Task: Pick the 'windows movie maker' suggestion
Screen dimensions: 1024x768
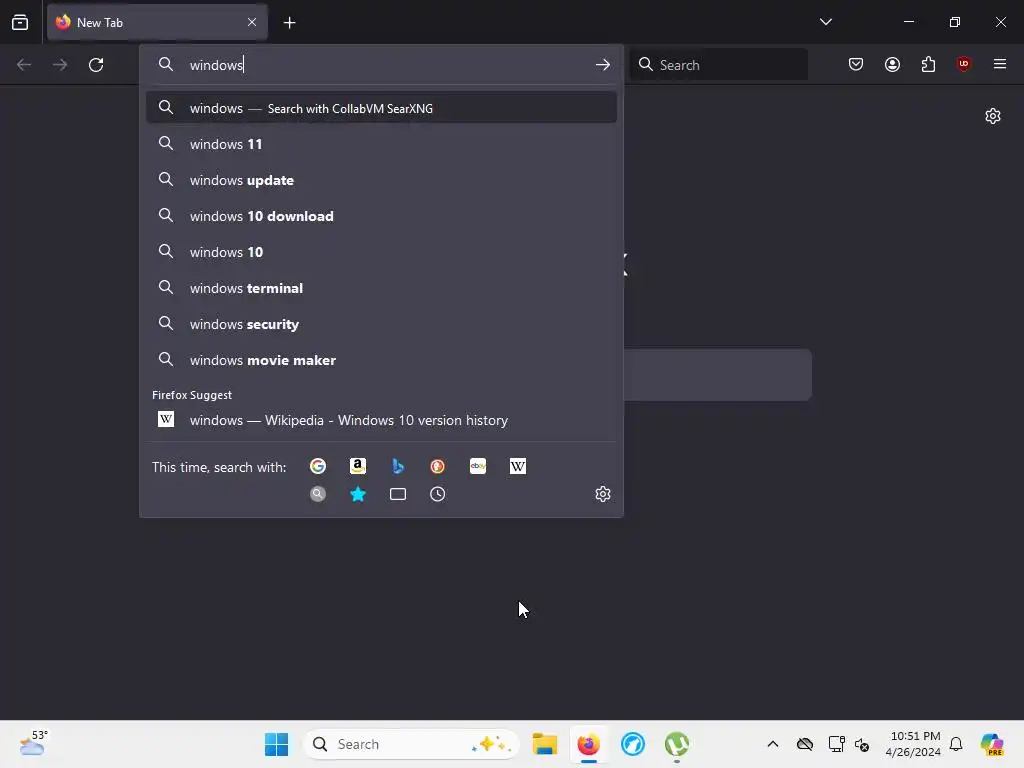Action: click(x=381, y=359)
